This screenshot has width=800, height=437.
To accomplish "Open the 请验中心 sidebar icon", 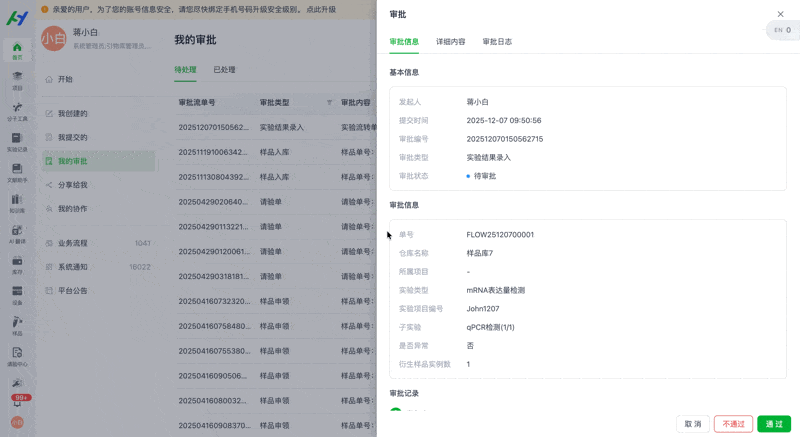I will pos(17,356).
